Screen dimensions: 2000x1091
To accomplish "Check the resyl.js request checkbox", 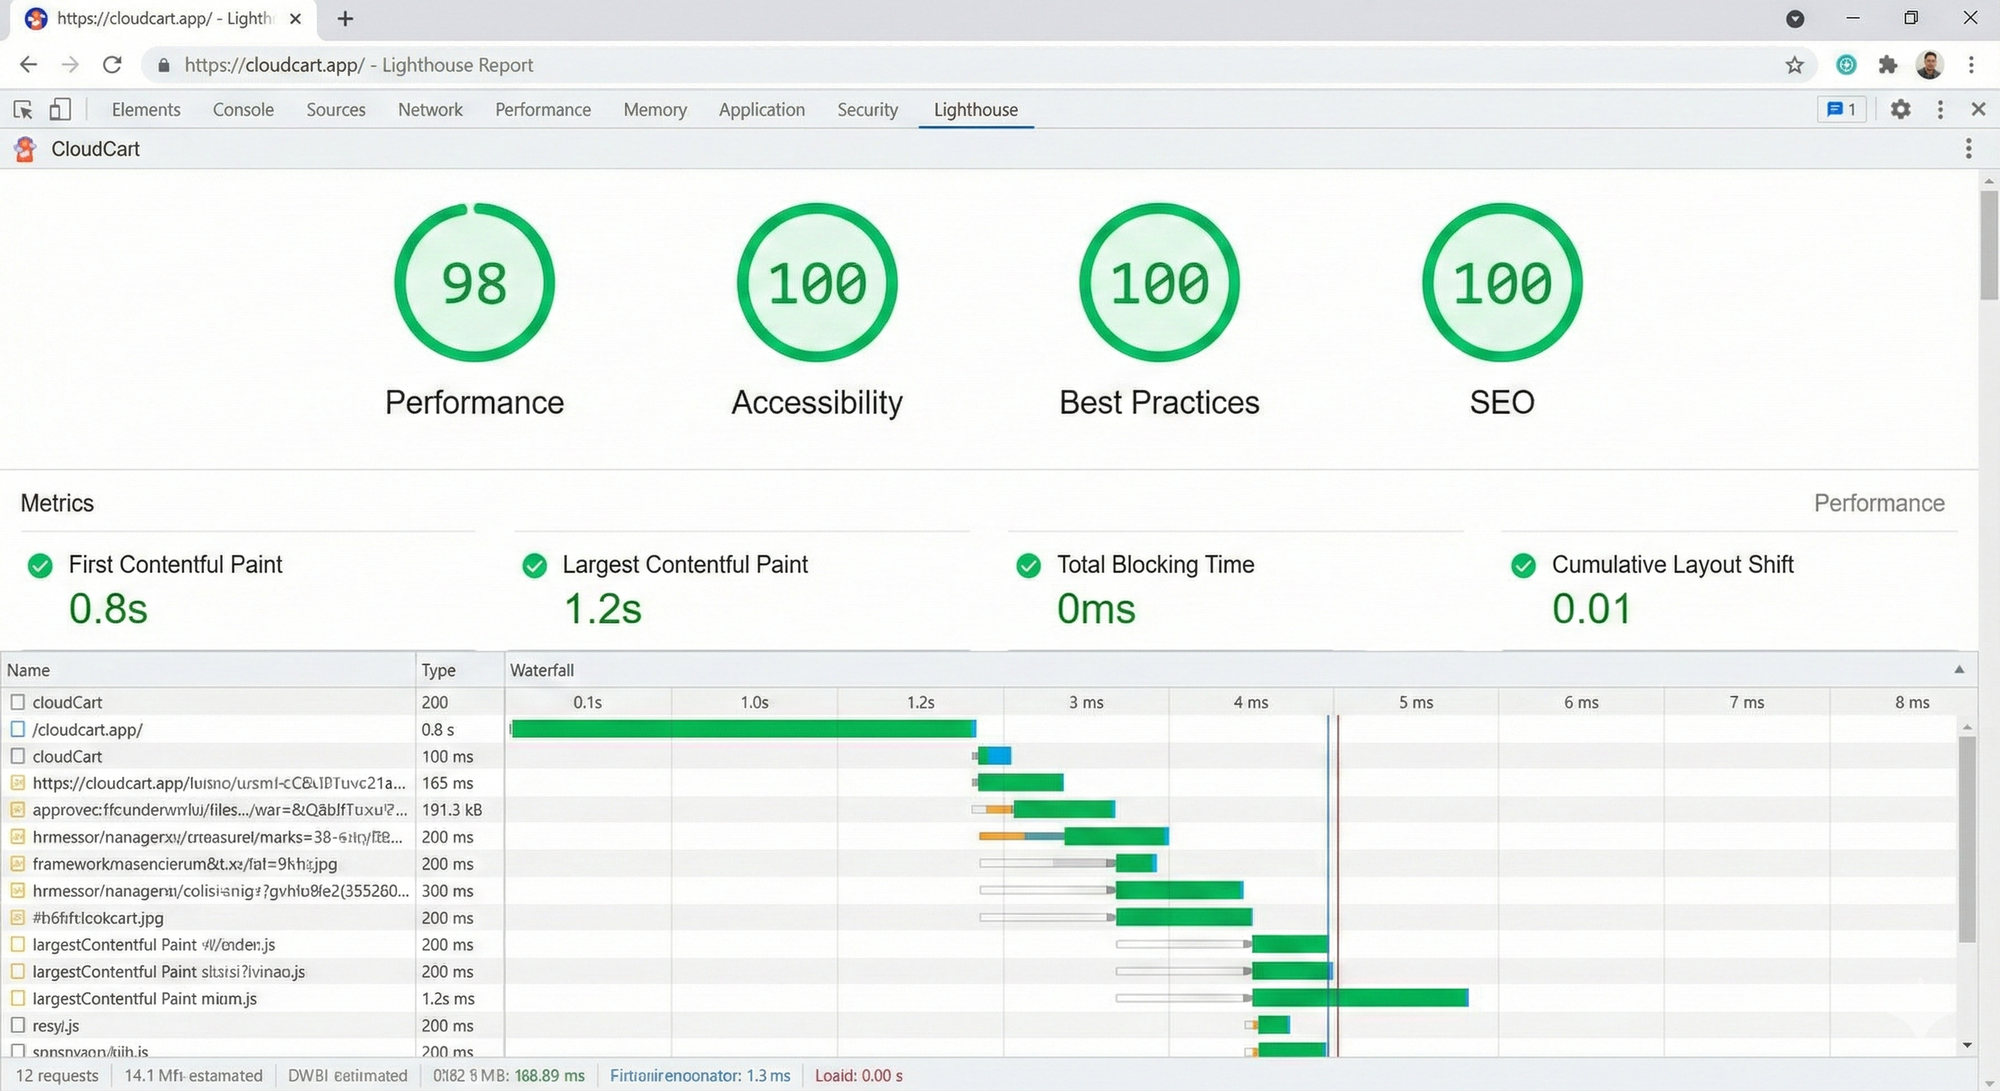I will click(17, 1025).
